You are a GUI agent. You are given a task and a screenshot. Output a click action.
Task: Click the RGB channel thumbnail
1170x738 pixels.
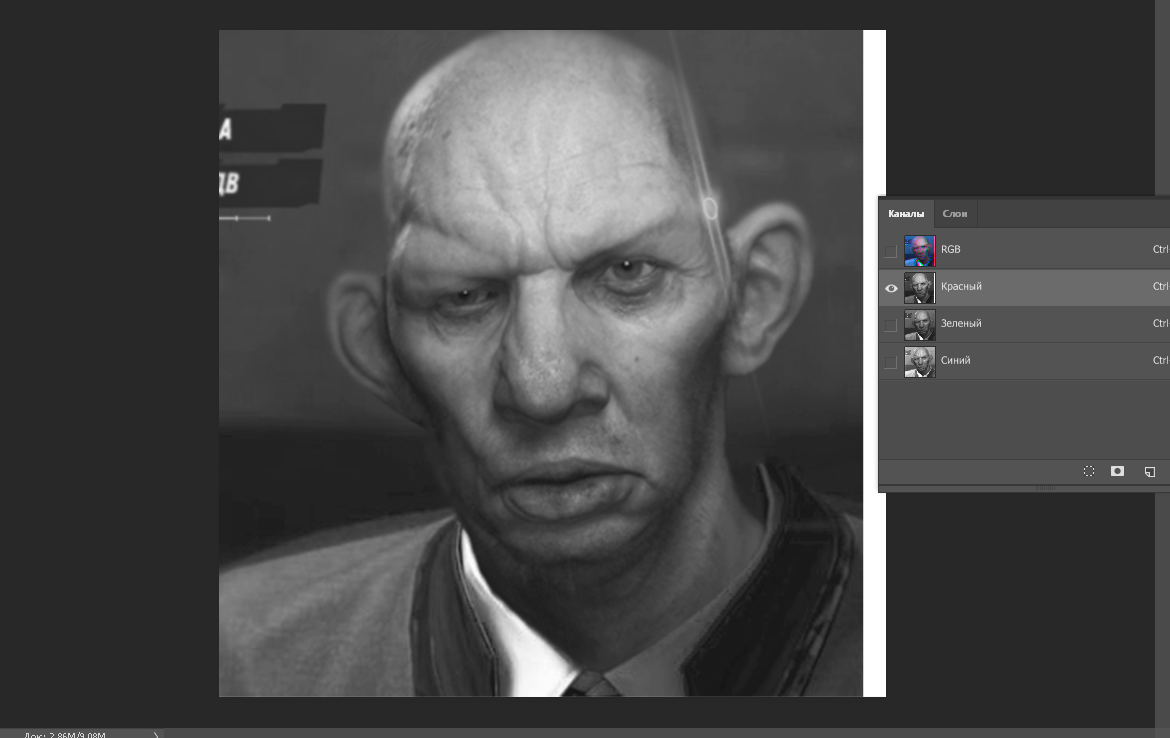919,251
